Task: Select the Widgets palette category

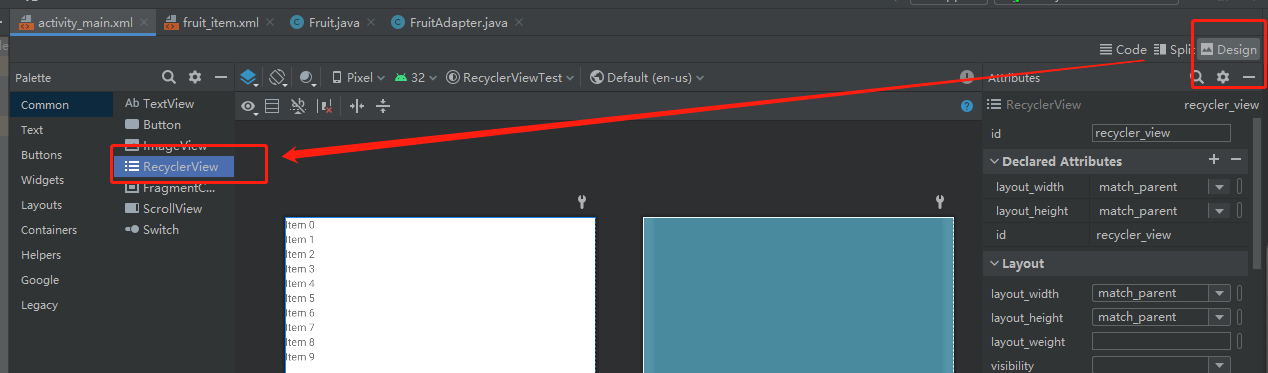Action: pyautogui.click(x=62, y=180)
